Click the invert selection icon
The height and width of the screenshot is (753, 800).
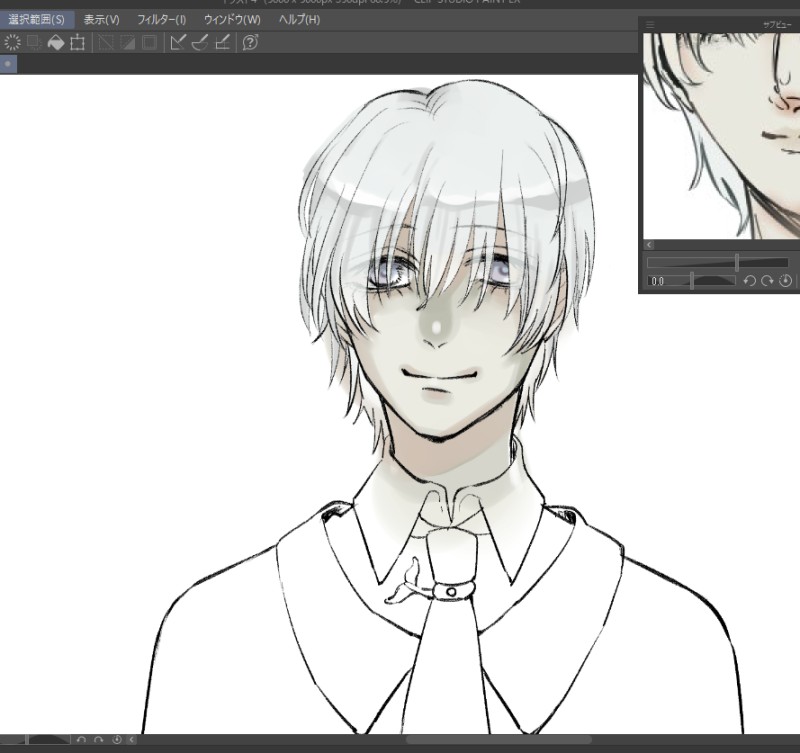point(128,42)
